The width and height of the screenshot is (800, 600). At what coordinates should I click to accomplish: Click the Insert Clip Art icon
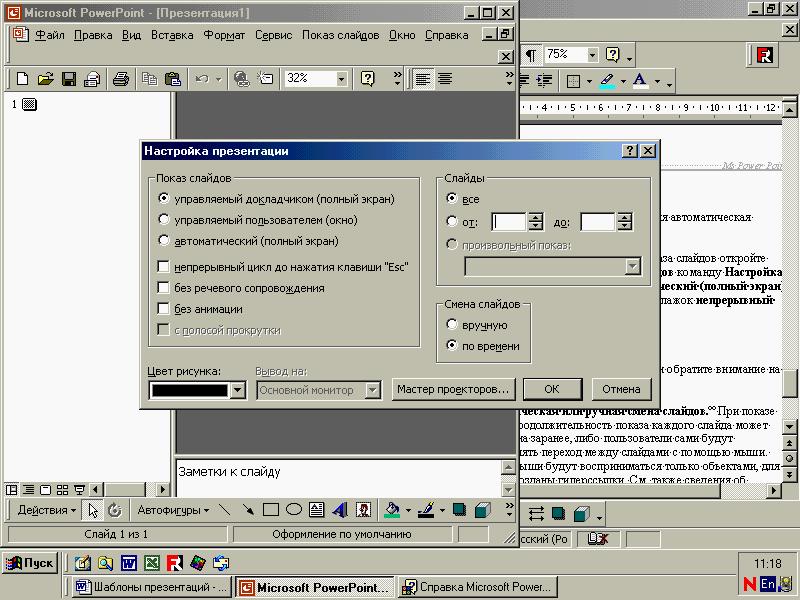point(363,510)
